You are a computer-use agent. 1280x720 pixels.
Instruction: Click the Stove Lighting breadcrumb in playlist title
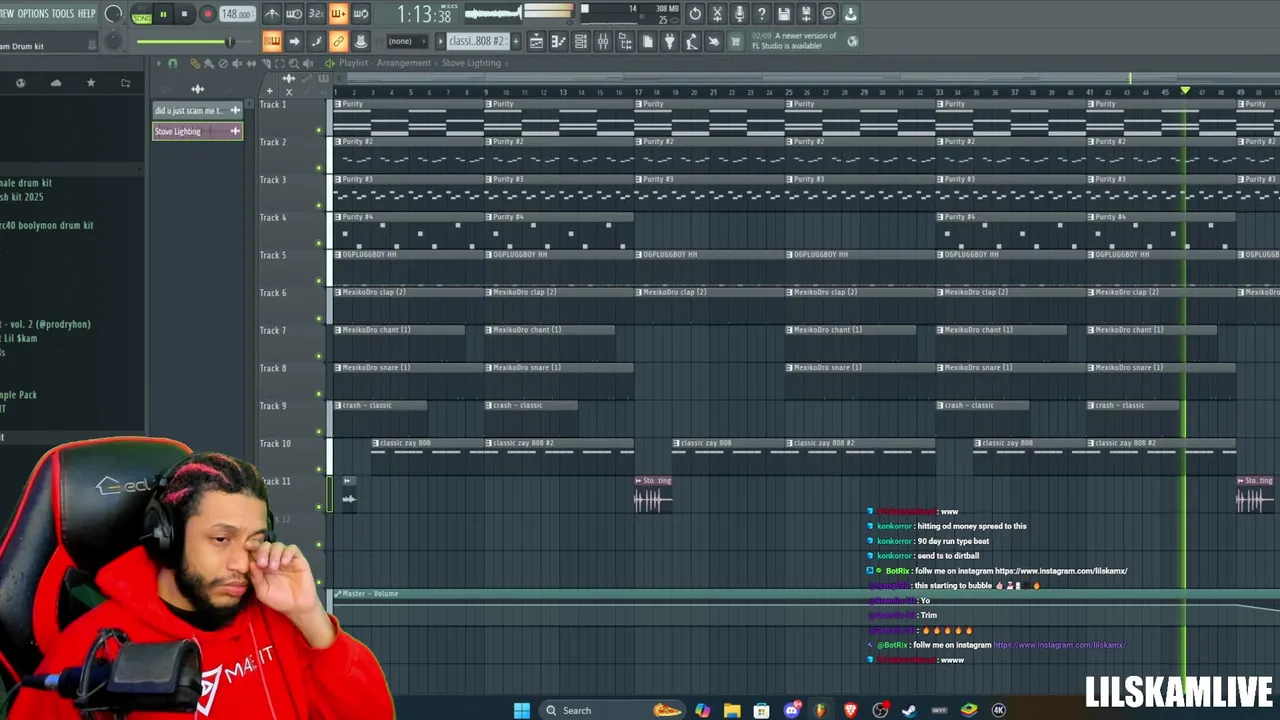tap(471, 63)
